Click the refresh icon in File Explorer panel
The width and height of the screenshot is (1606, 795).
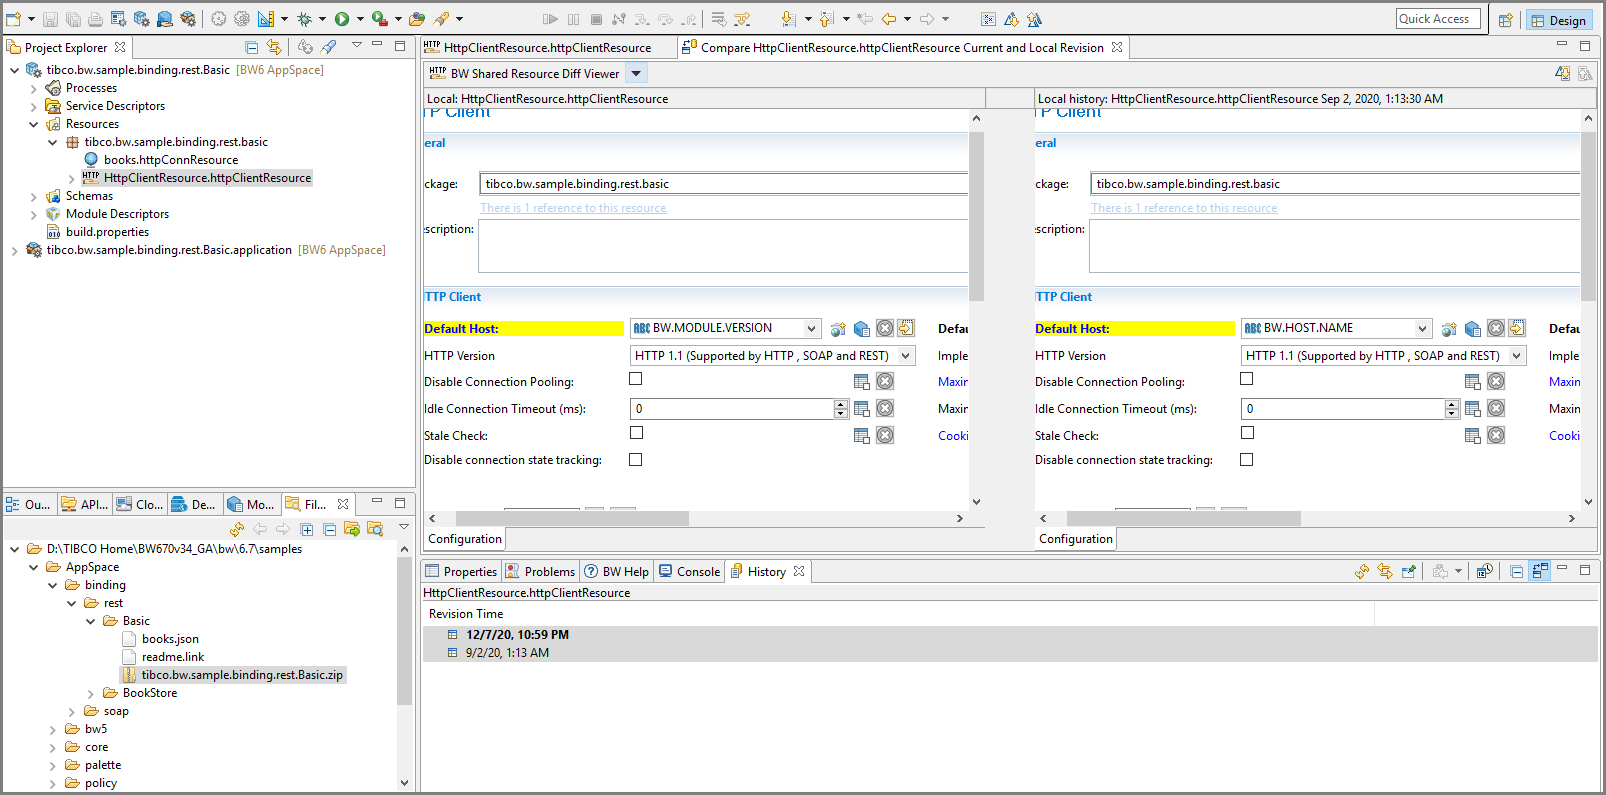point(237,529)
